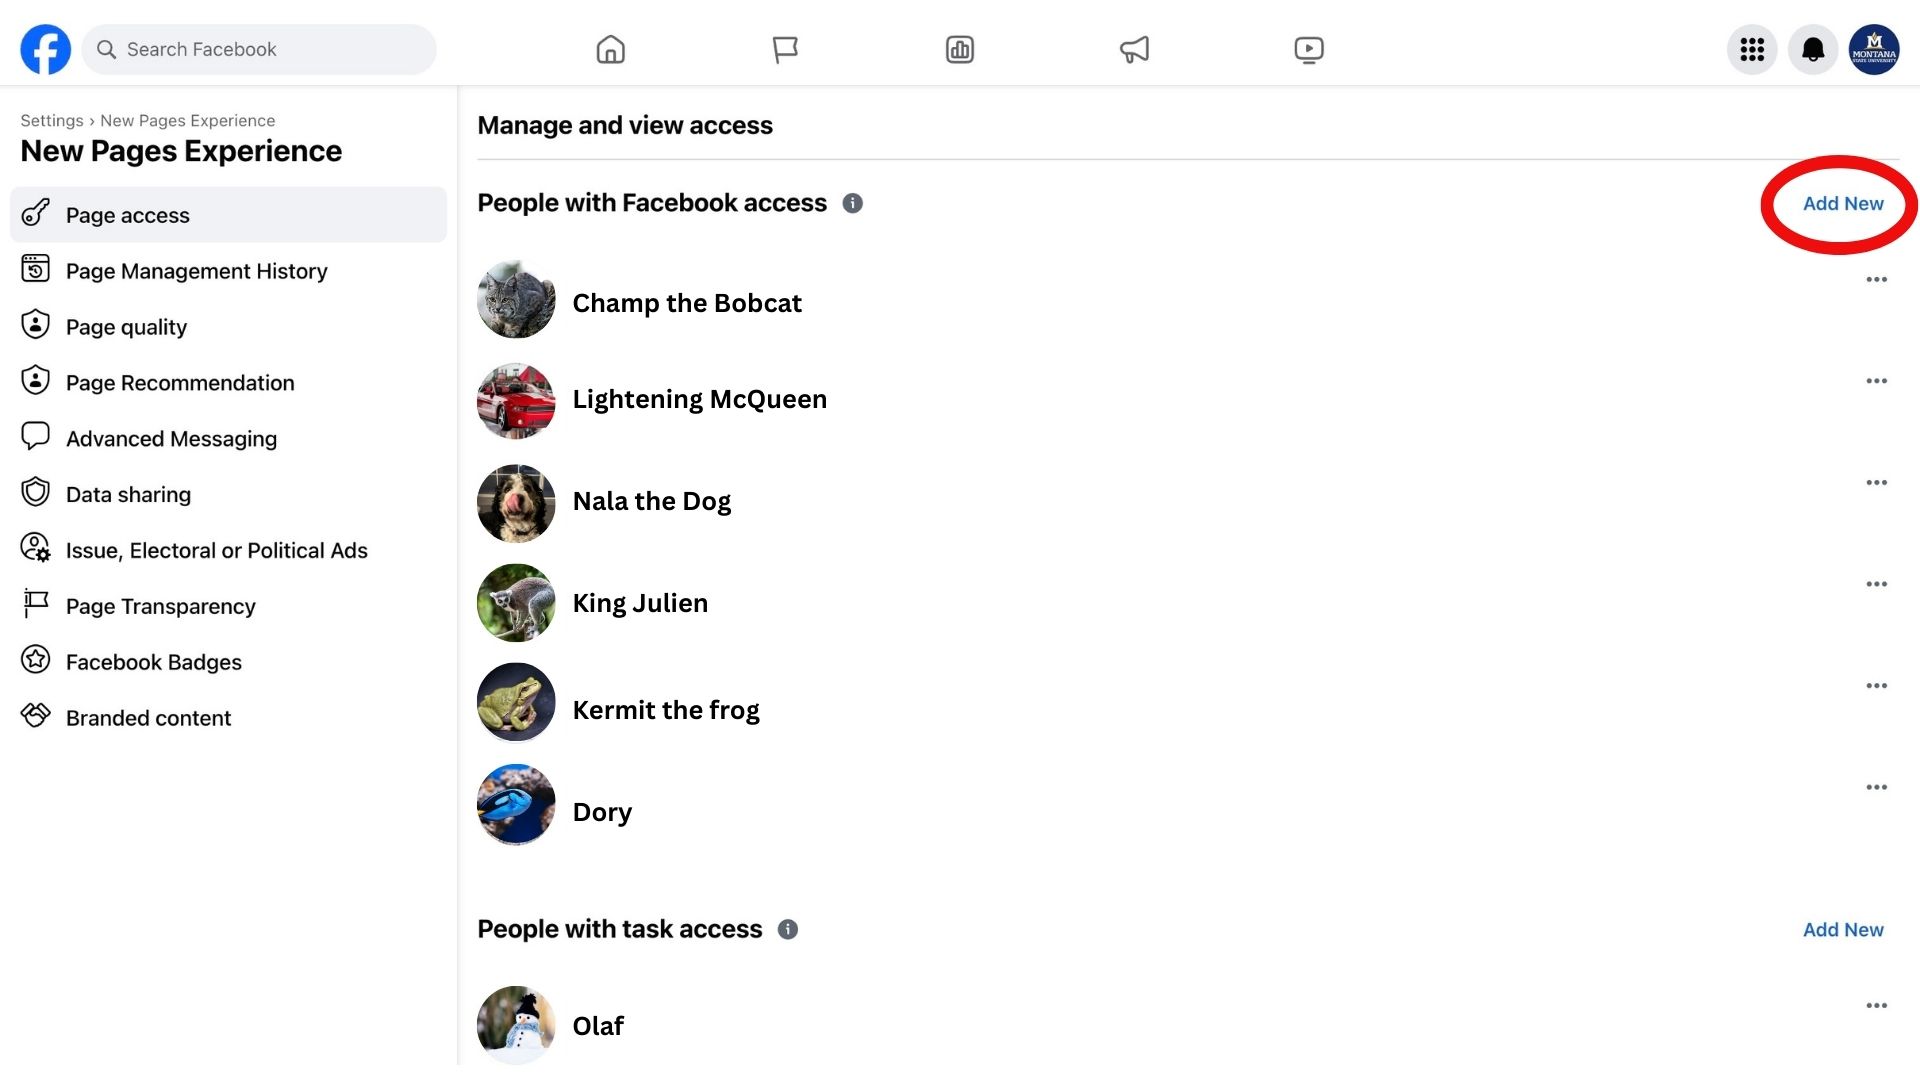Expand options for King Julien
The height and width of the screenshot is (1080, 1920).
(x=1875, y=584)
